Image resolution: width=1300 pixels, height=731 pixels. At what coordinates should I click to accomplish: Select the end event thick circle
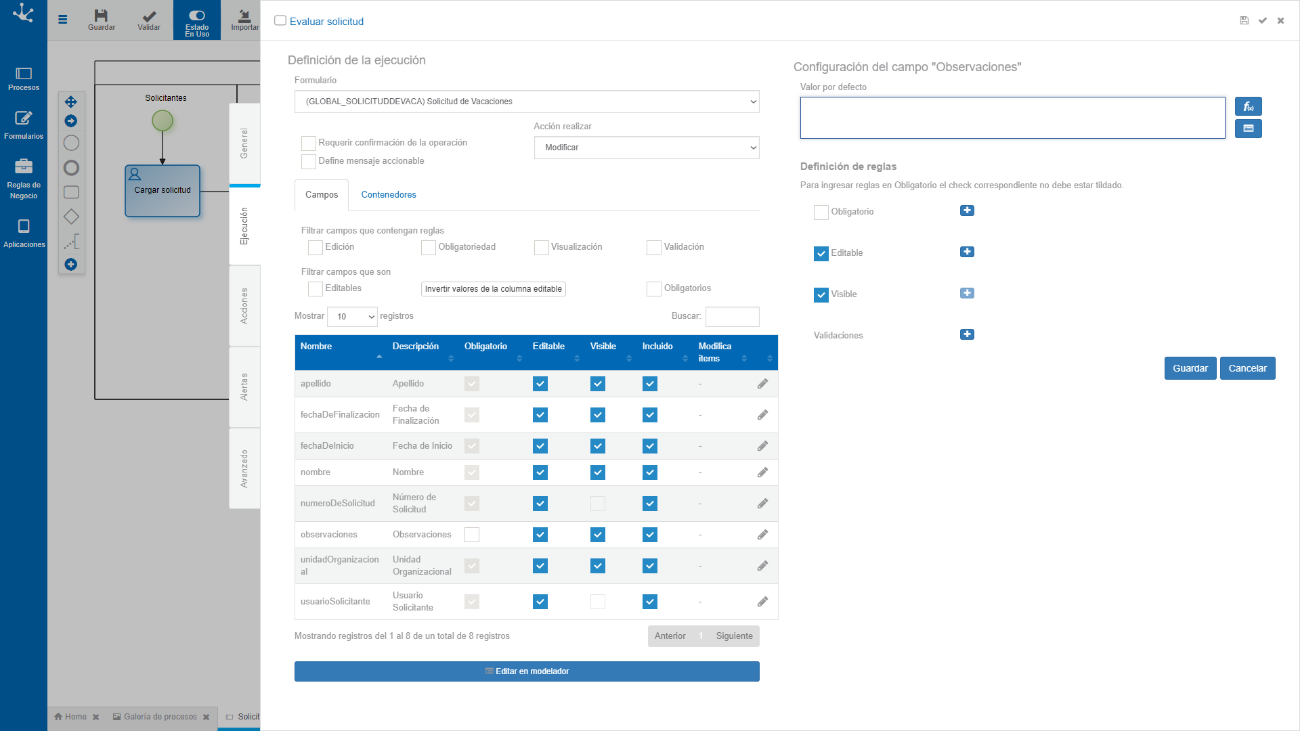pyautogui.click(x=71, y=167)
